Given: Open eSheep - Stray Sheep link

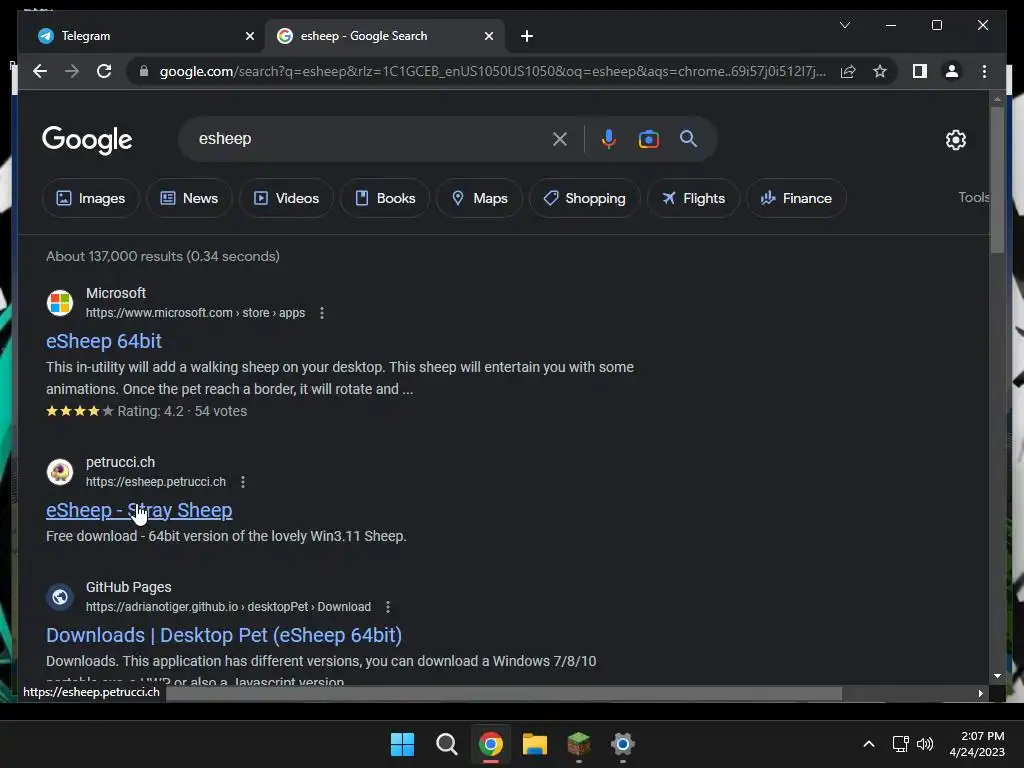Looking at the screenshot, I should pyautogui.click(x=139, y=510).
